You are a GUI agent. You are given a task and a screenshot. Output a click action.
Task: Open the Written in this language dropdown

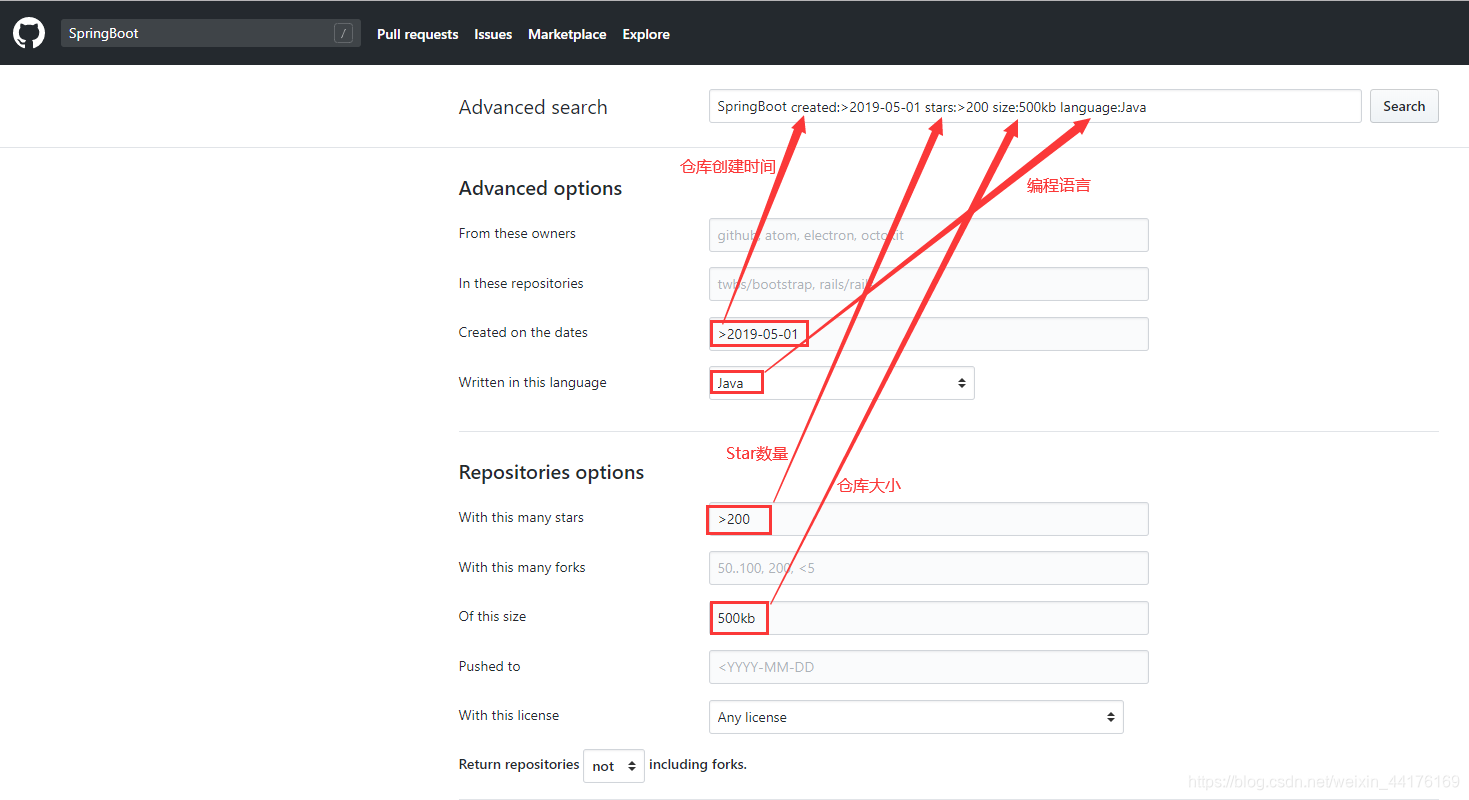click(x=841, y=383)
